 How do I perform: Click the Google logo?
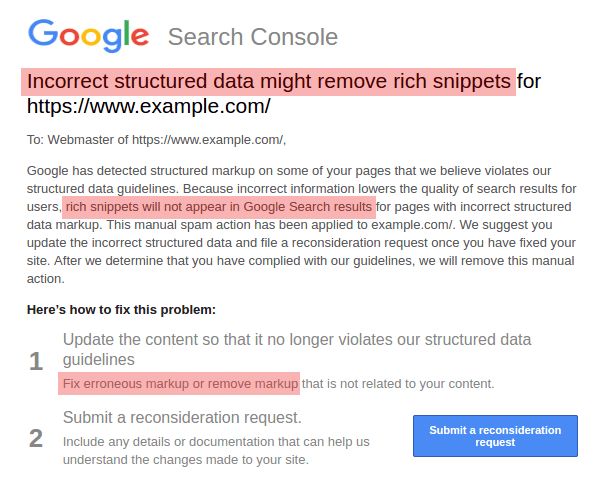[x=89, y=35]
